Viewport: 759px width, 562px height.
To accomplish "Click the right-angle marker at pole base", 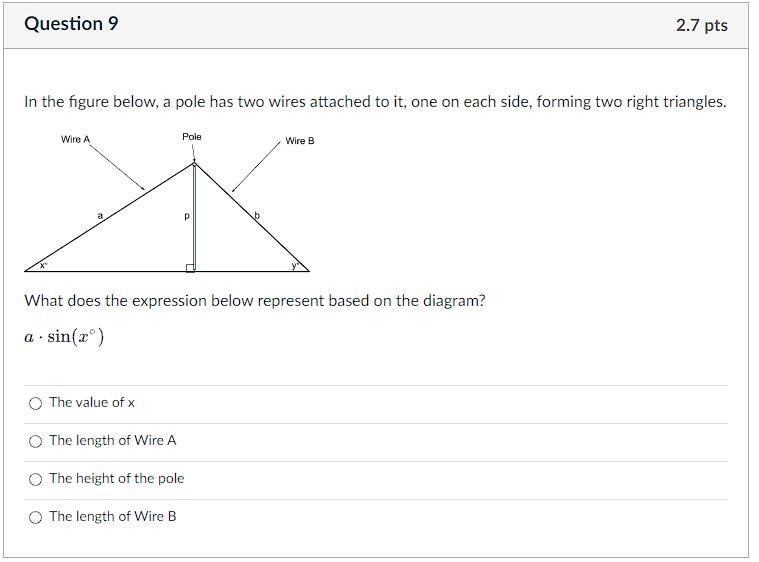I will [190, 268].
